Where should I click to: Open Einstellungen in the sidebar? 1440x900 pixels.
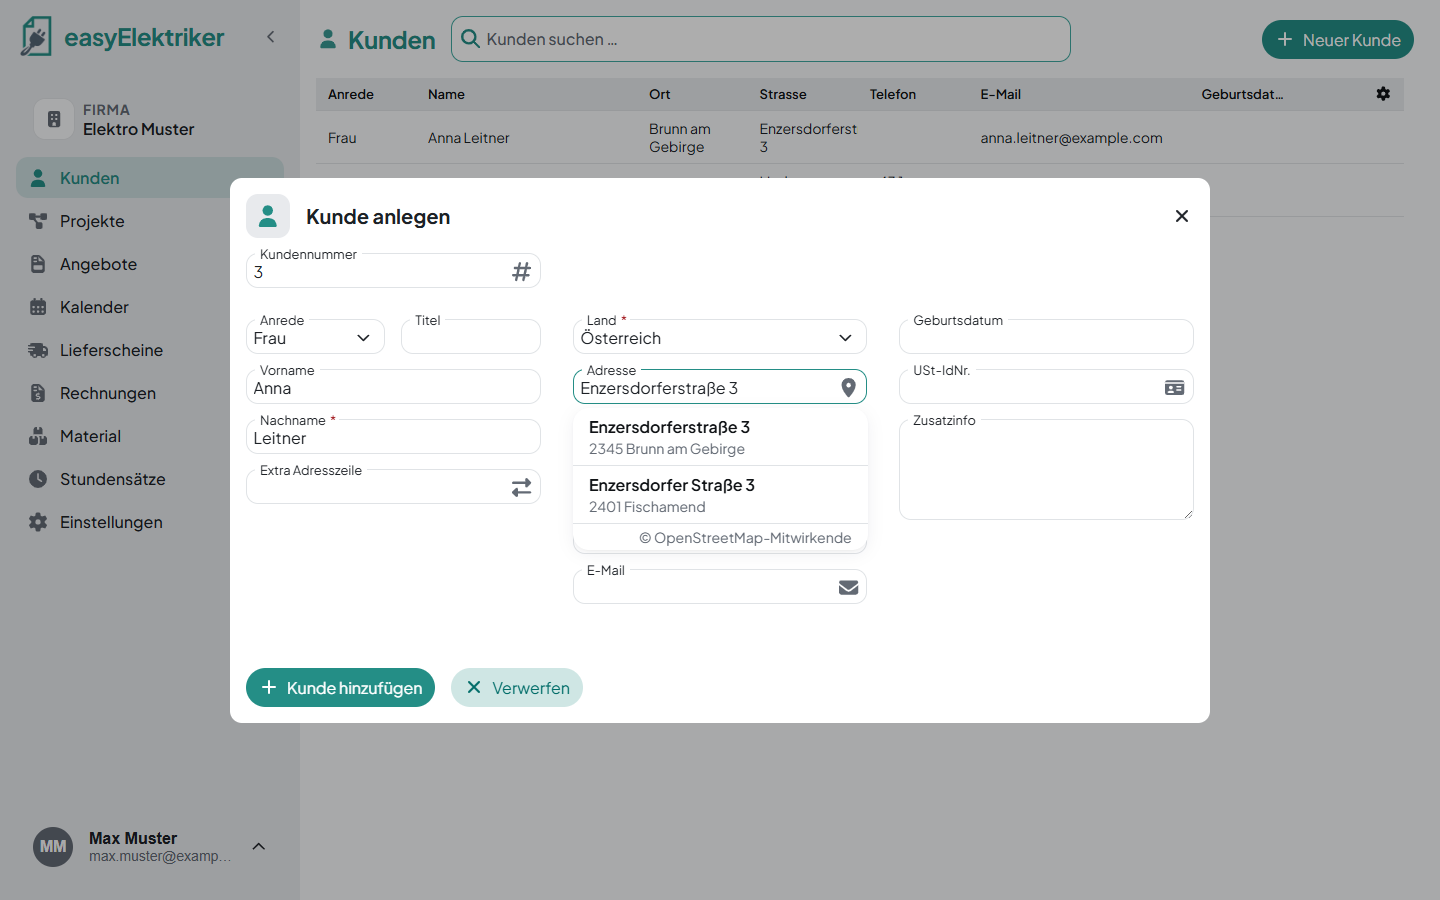(150, 522)
